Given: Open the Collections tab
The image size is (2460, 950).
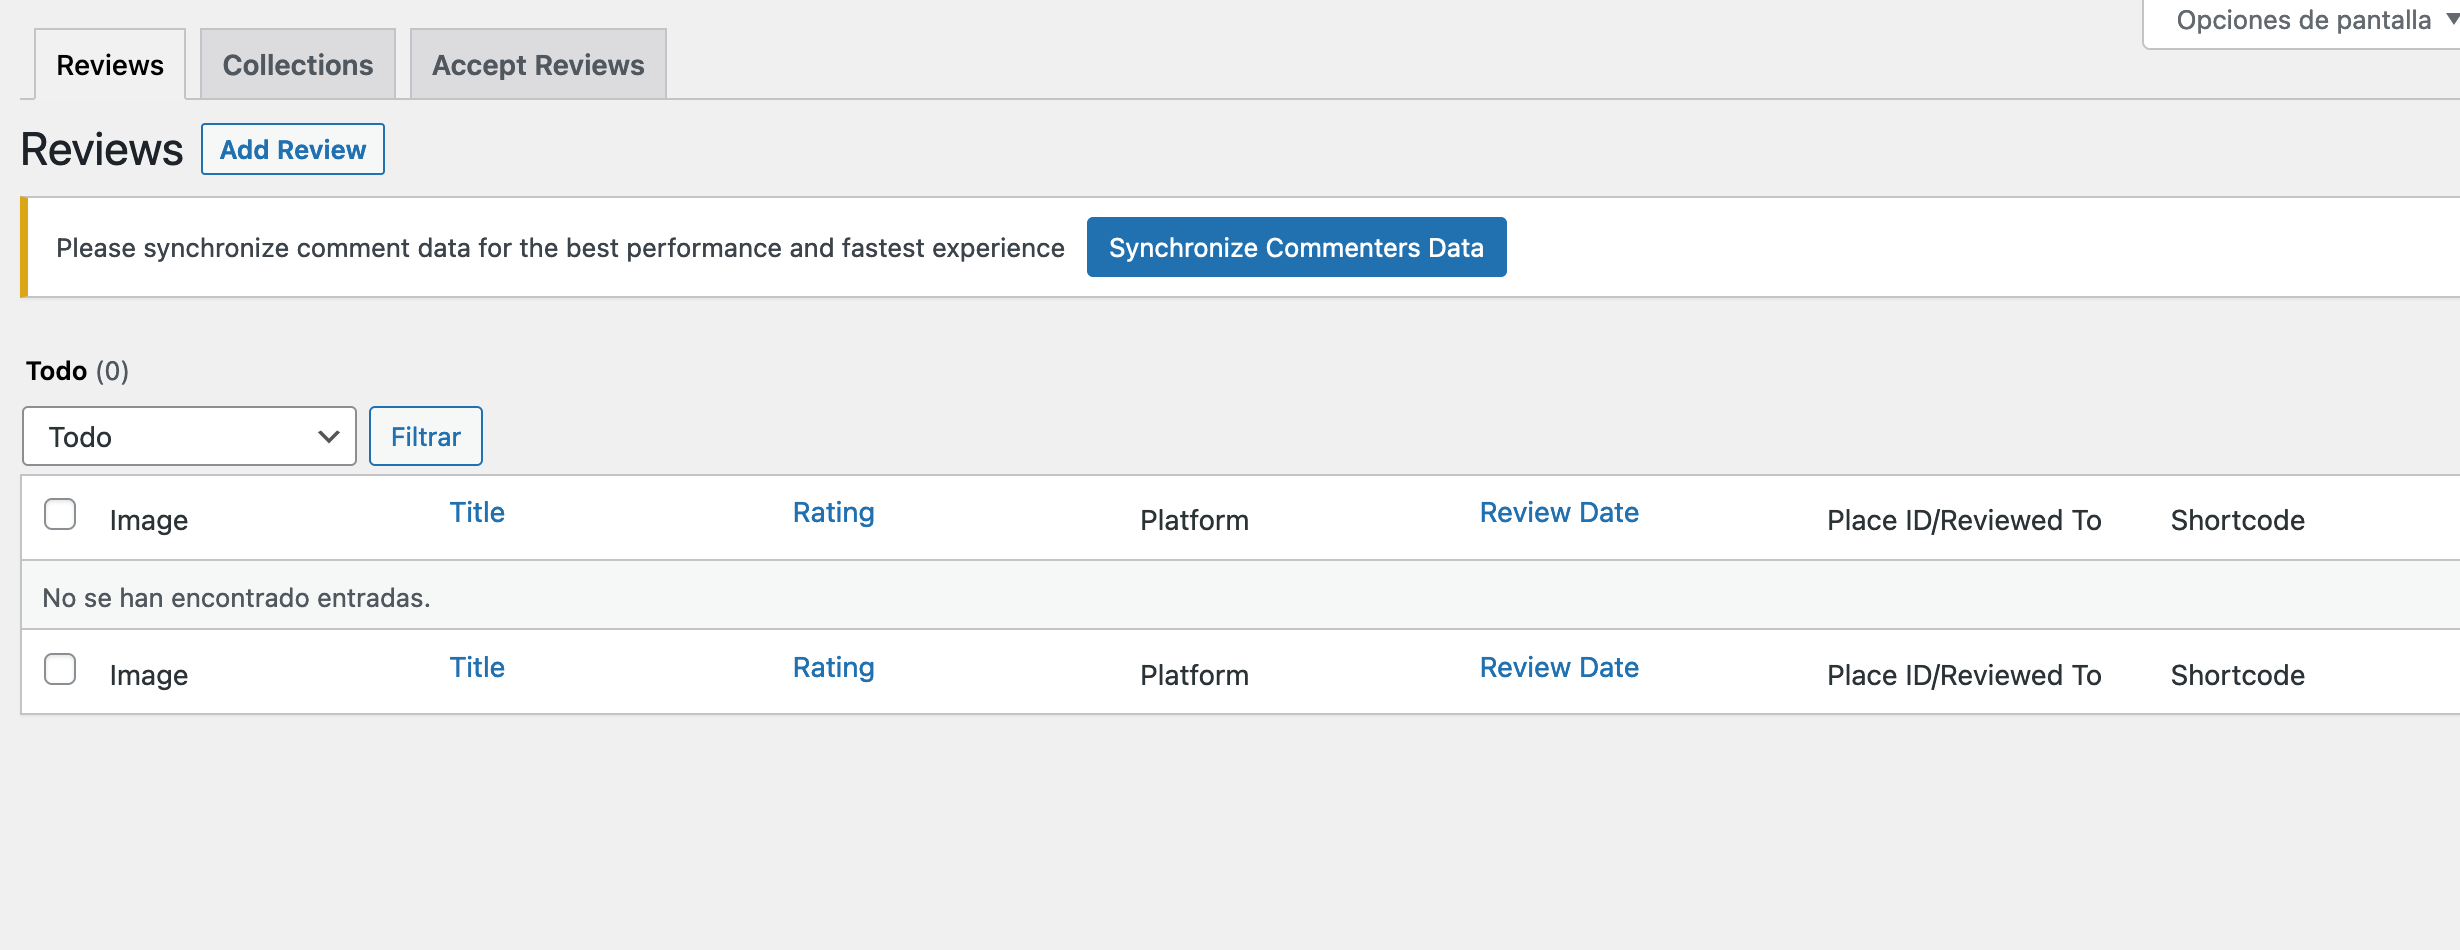Looking at the screenshot, I should coord(298,65).
